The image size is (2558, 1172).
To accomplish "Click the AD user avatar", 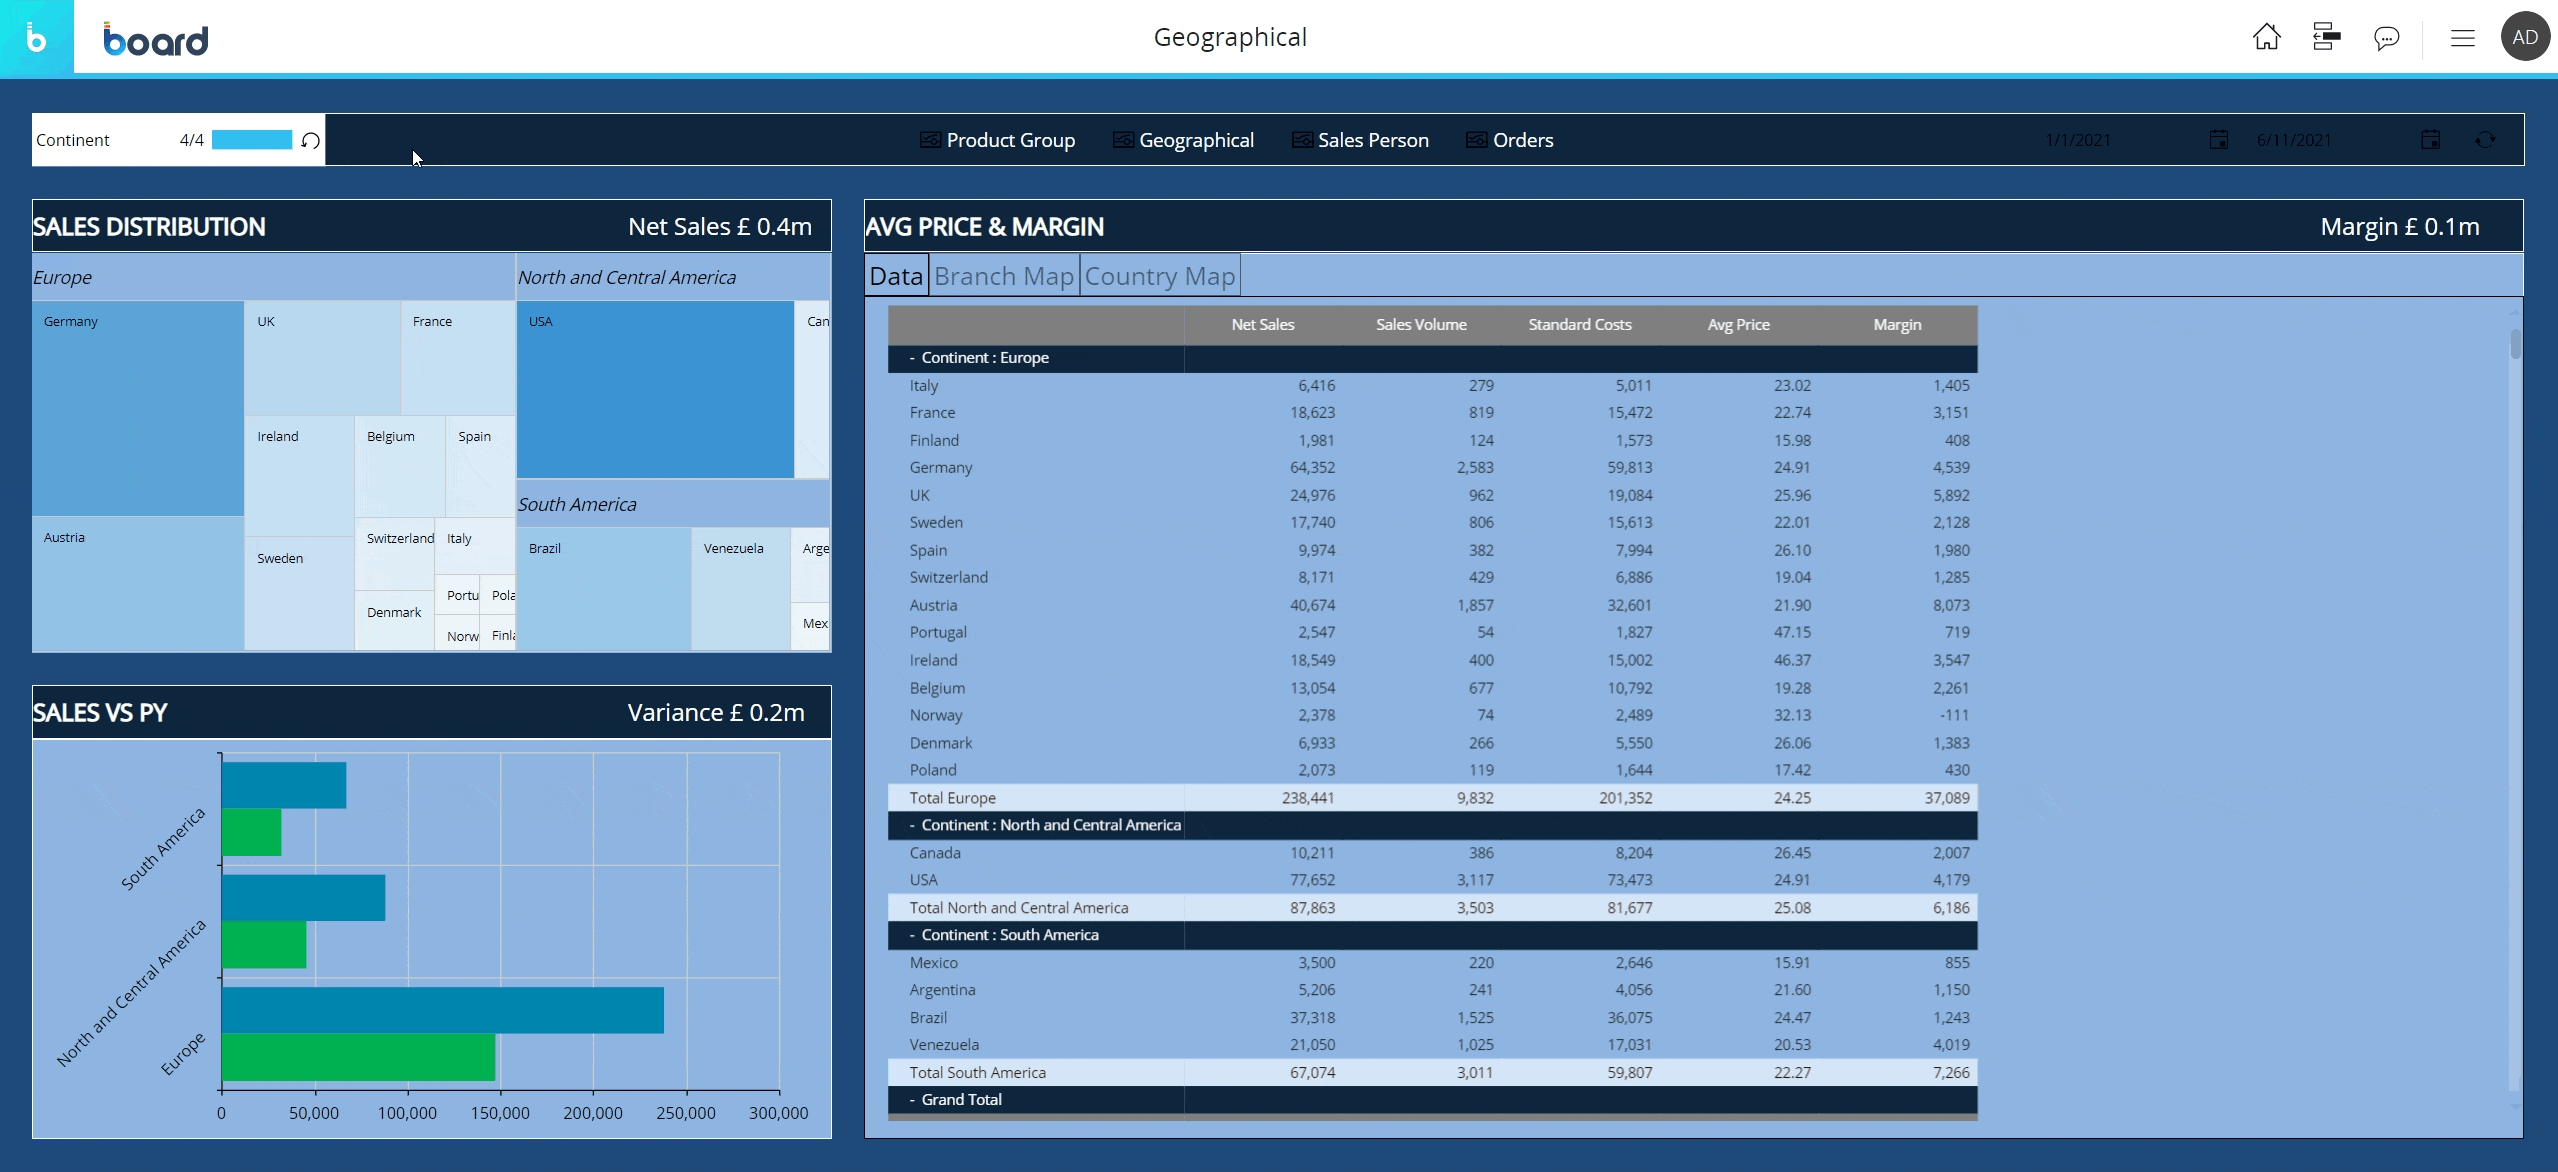I will (x=2524, y=37).
